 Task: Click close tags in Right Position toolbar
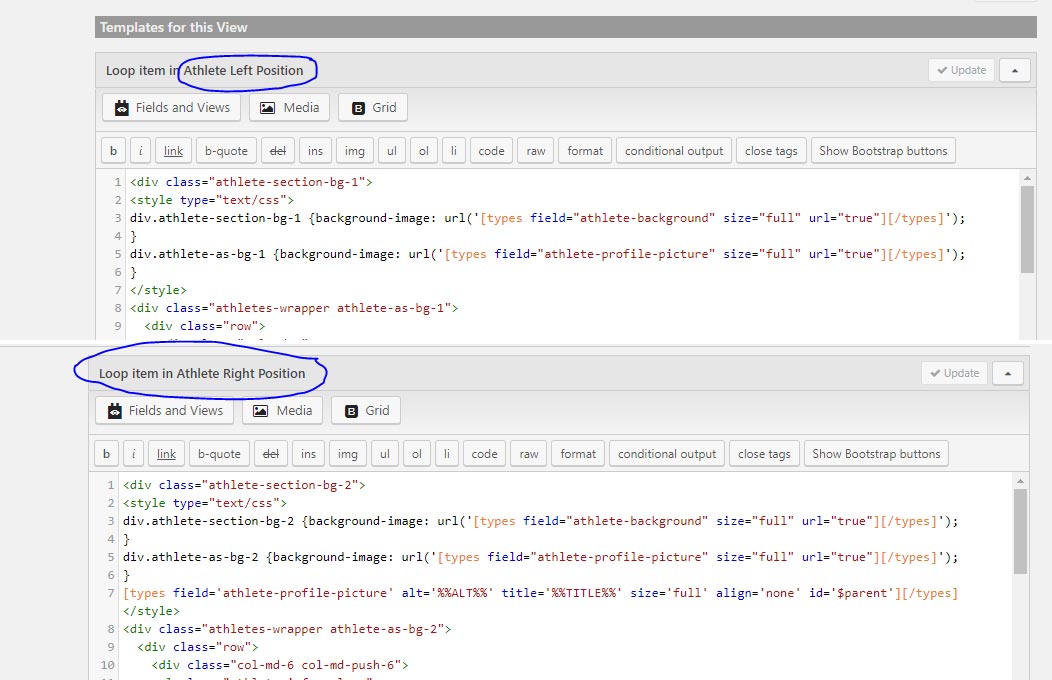click(764, 454)
